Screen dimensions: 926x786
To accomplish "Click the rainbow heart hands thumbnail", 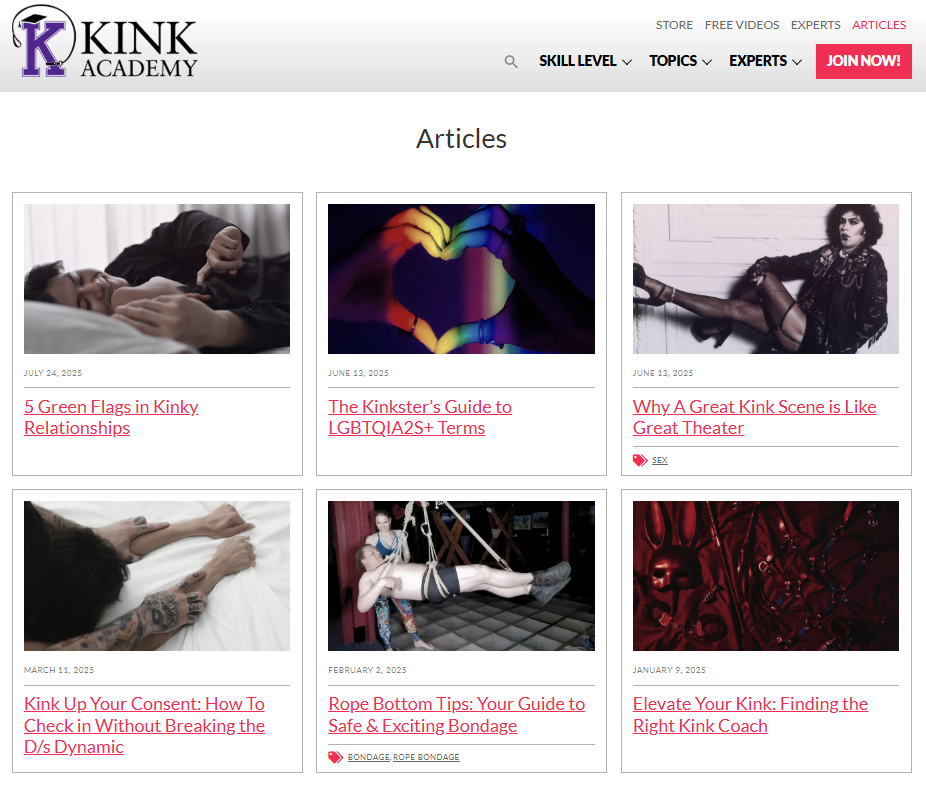I will (x=461, y=279).
